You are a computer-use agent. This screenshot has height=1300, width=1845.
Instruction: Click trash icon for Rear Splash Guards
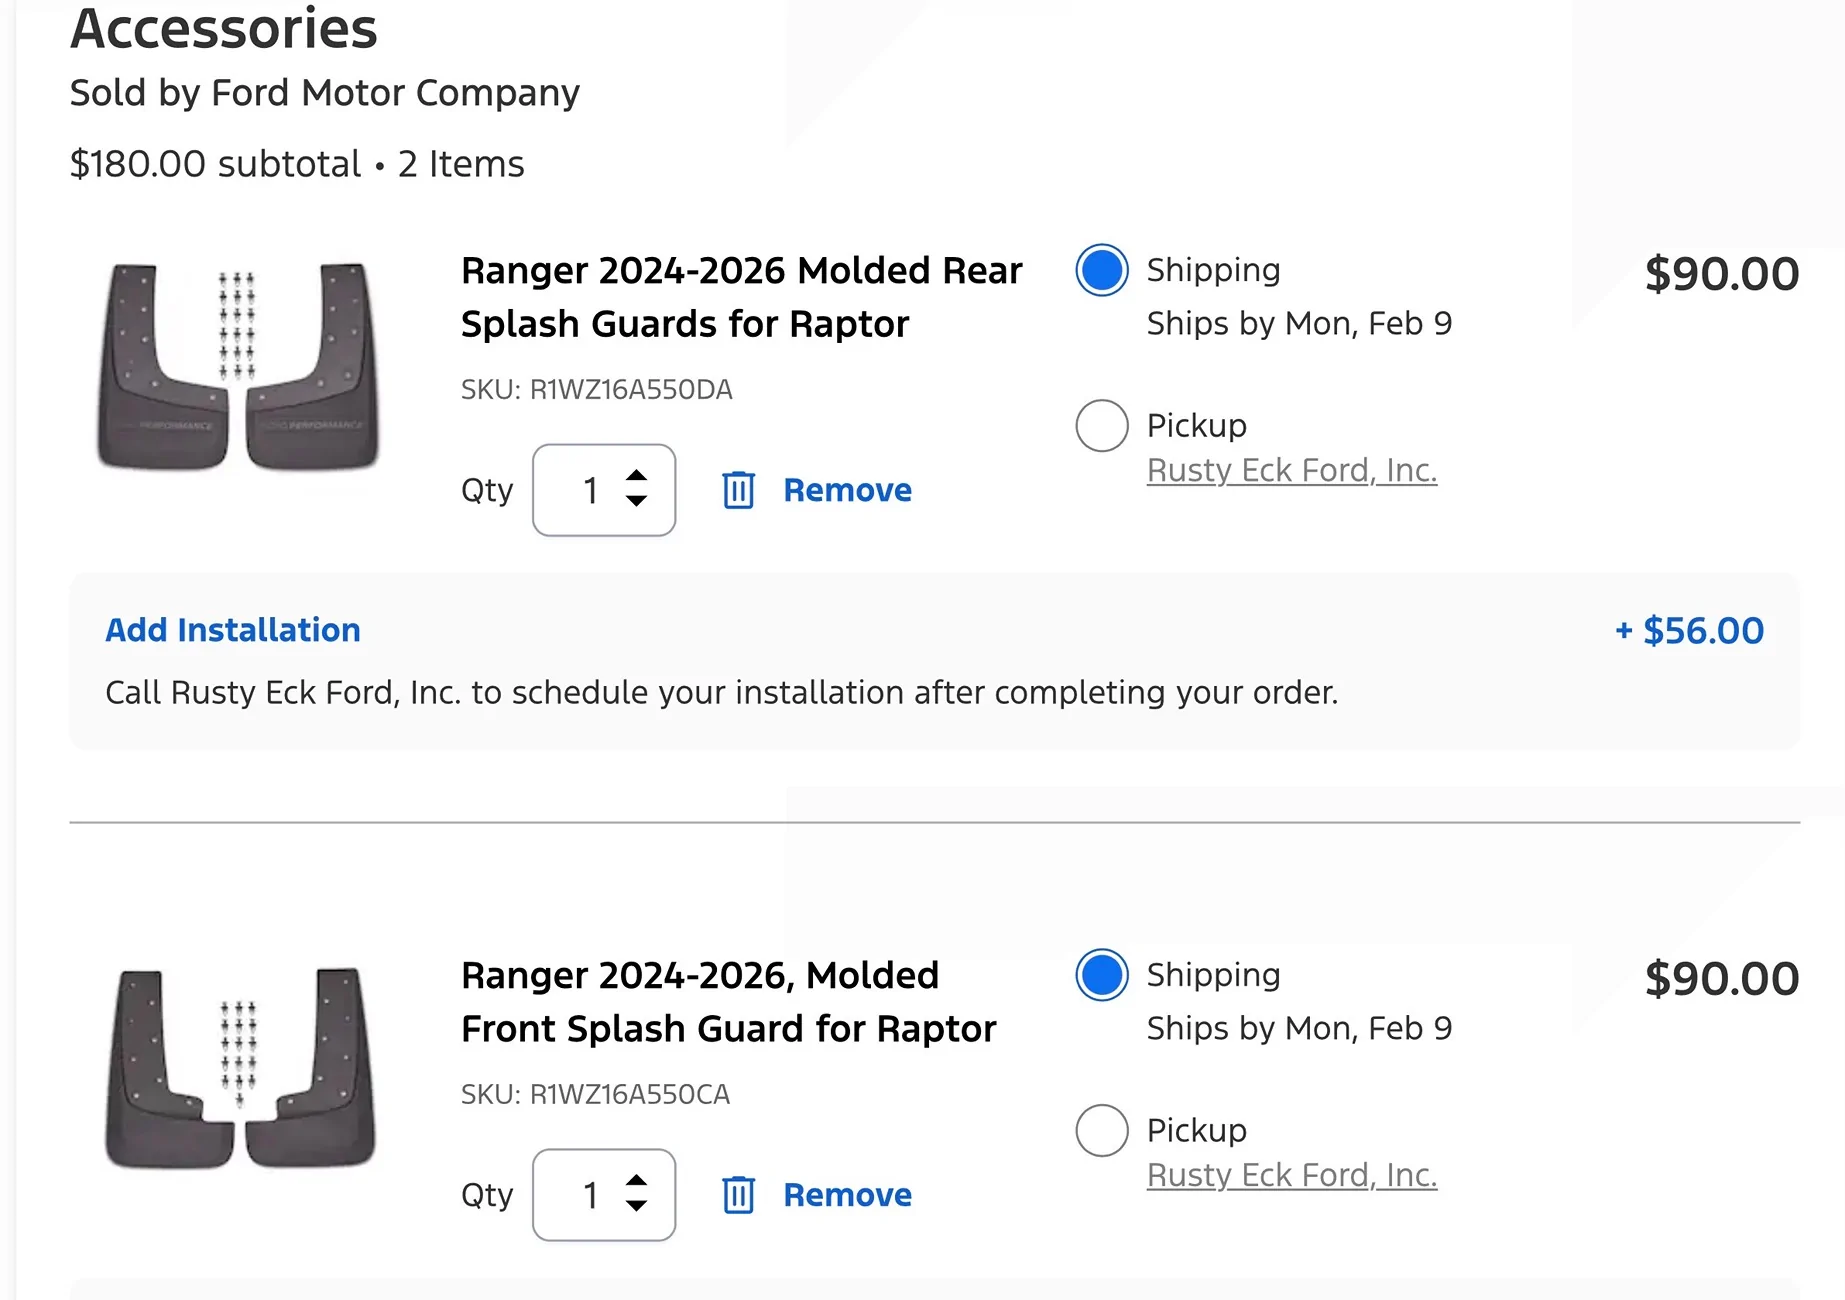click(x=738, y=490)
